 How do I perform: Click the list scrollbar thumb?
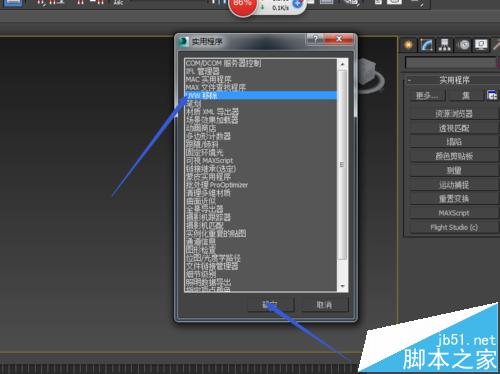tap(342, 164)
